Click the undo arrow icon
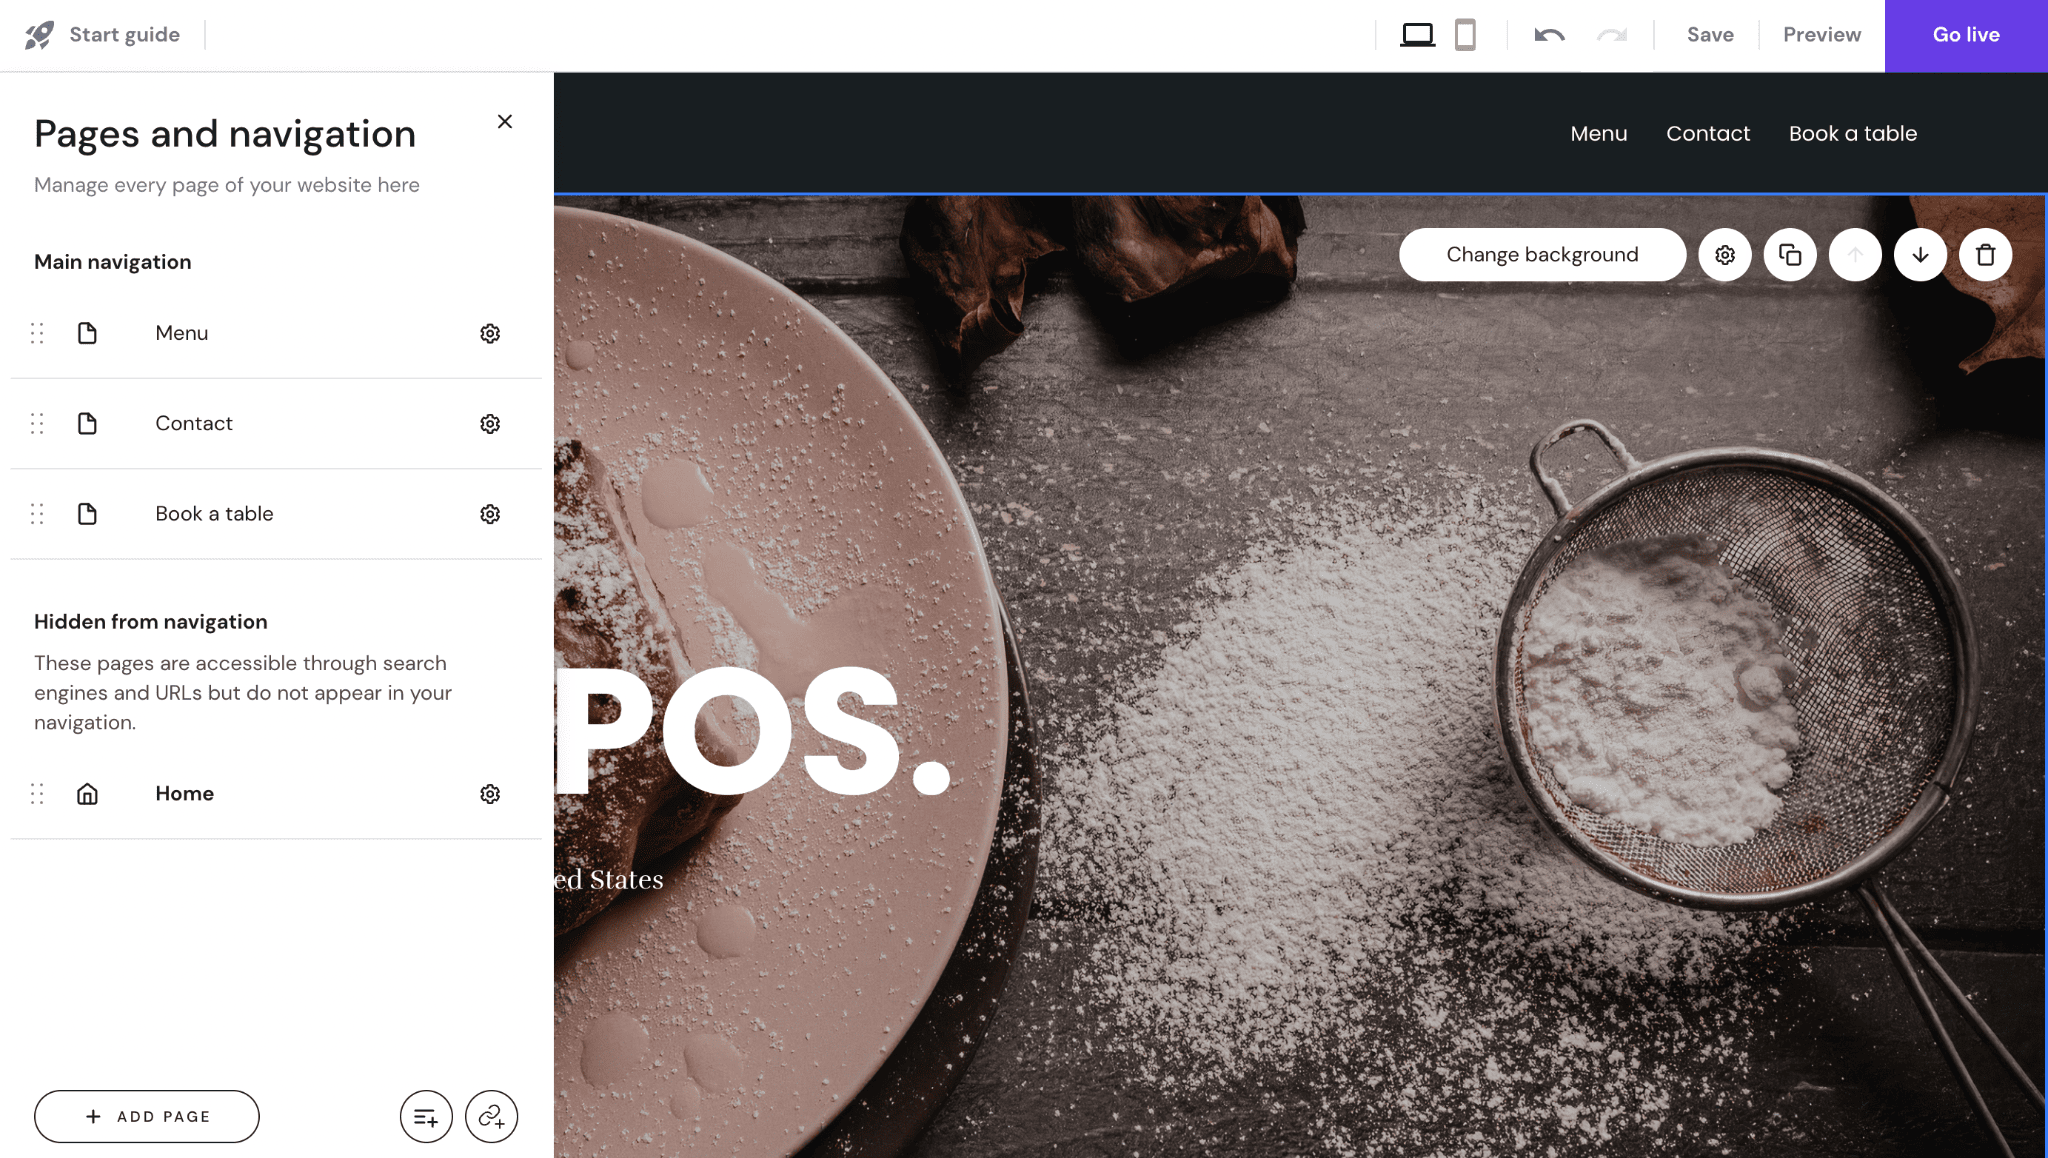 click(x=1549, y=34)
